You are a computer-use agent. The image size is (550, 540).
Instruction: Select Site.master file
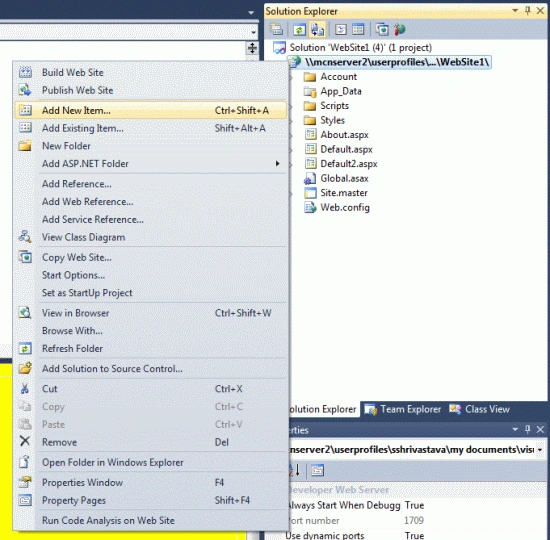click(x=336, y=193)
